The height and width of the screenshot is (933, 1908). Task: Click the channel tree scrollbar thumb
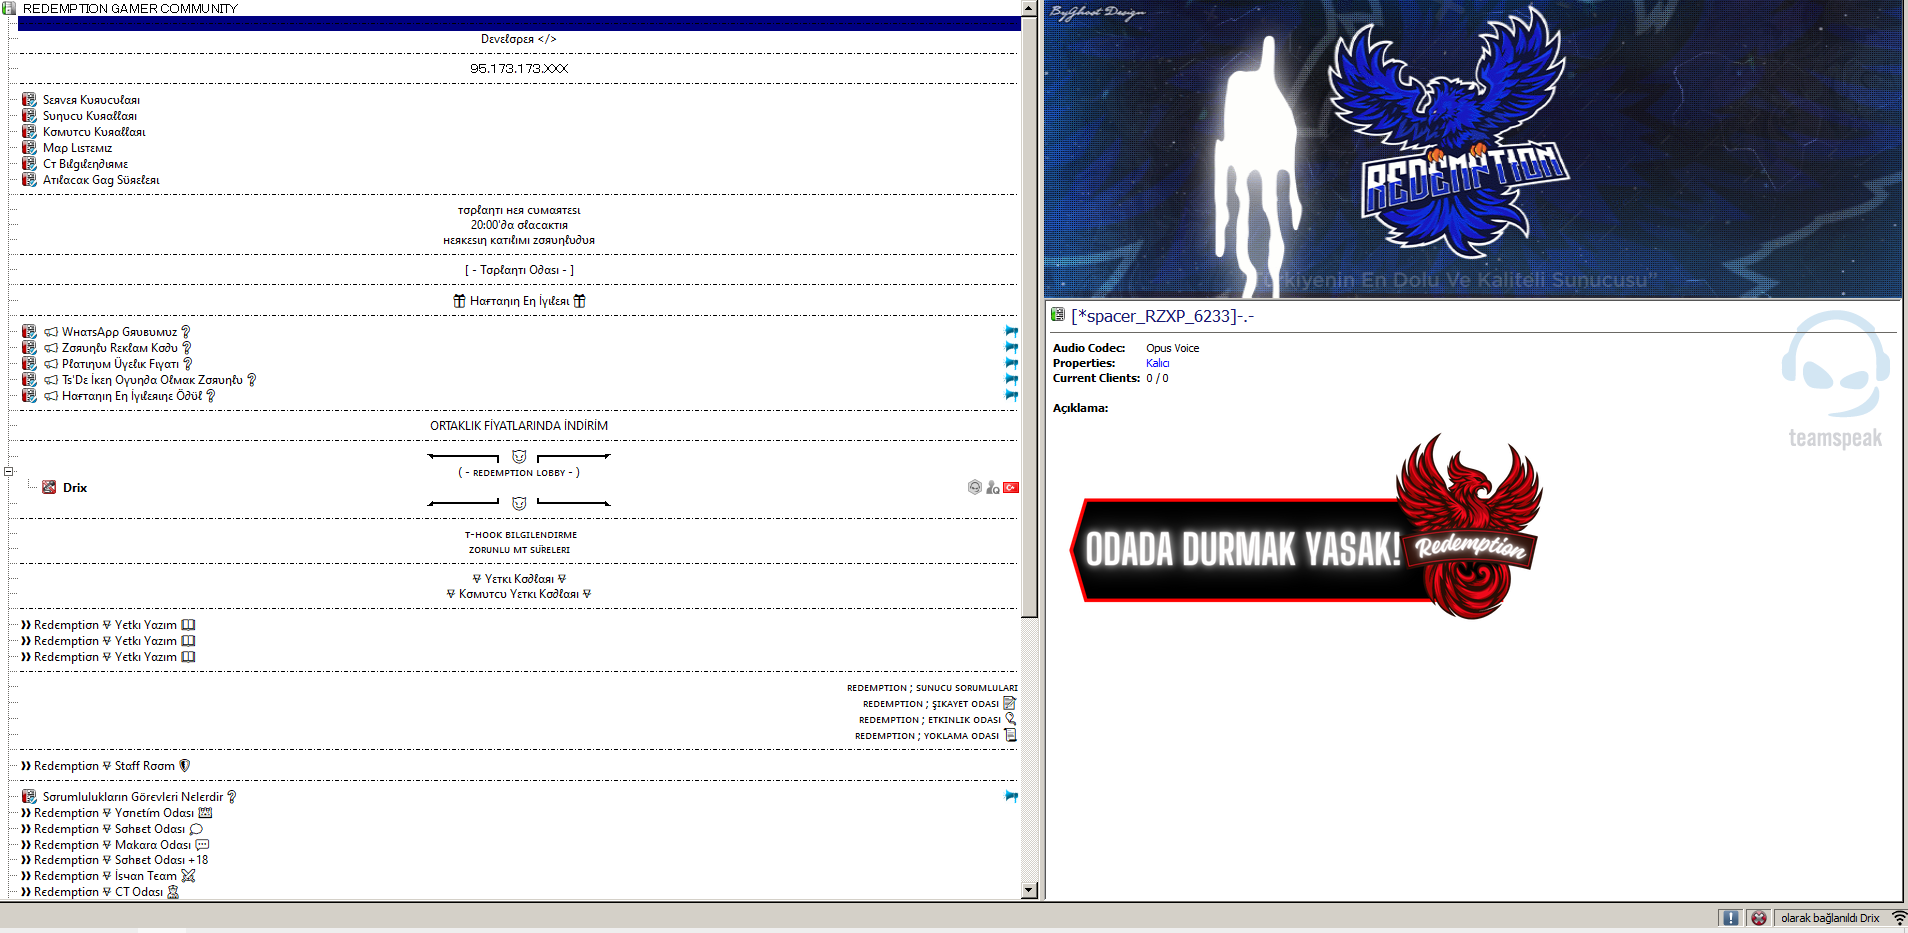tap(1029, 316)
